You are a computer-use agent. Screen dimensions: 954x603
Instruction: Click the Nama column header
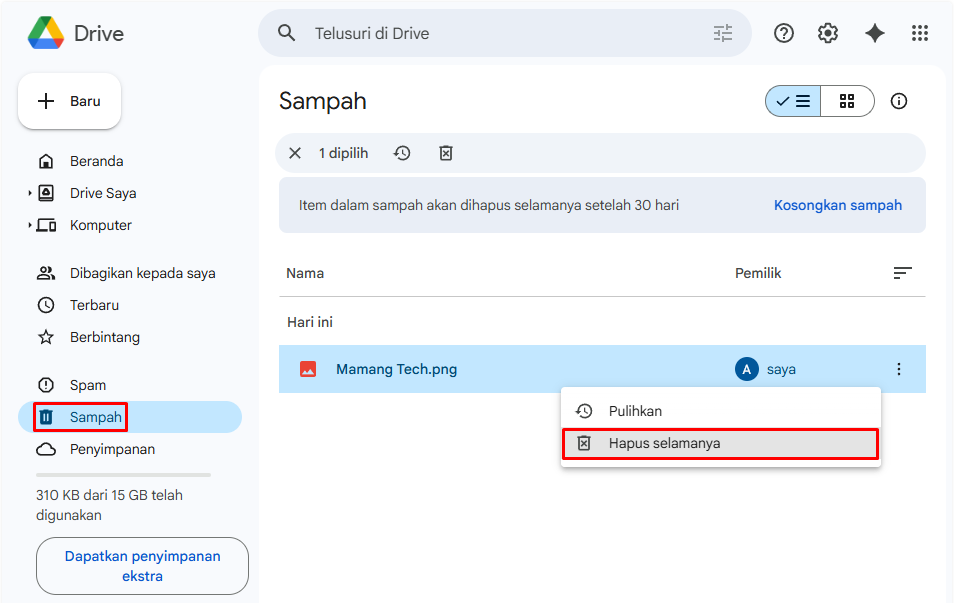point(305,273)
